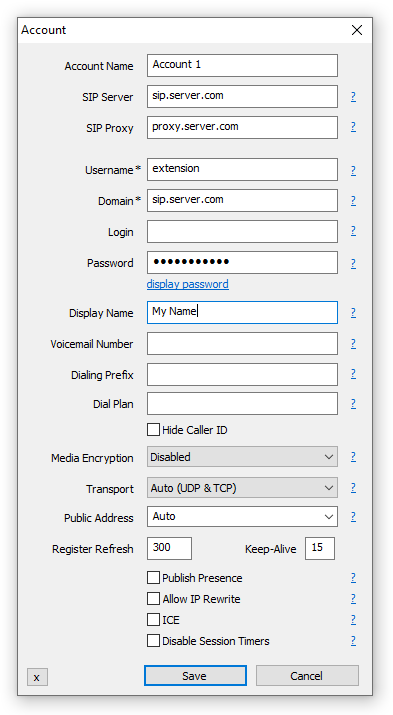Expand the Media Encryption dropdown
The width and height of the screenshot is (393, 715).
point(242,457)
